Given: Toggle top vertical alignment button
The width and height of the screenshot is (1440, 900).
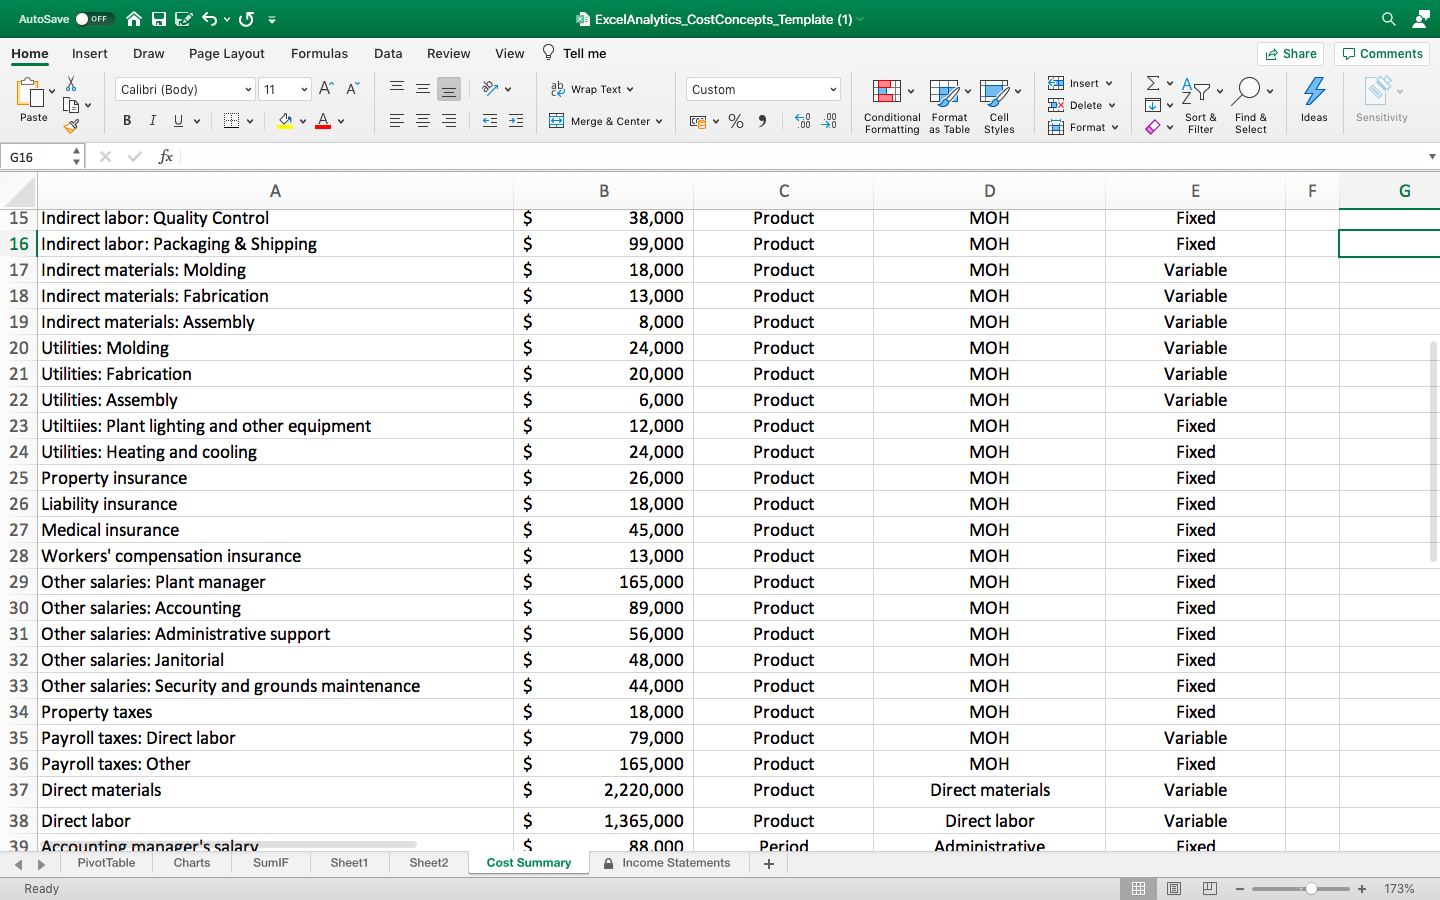Looking at the screenshot, I should tap(397, 89).
